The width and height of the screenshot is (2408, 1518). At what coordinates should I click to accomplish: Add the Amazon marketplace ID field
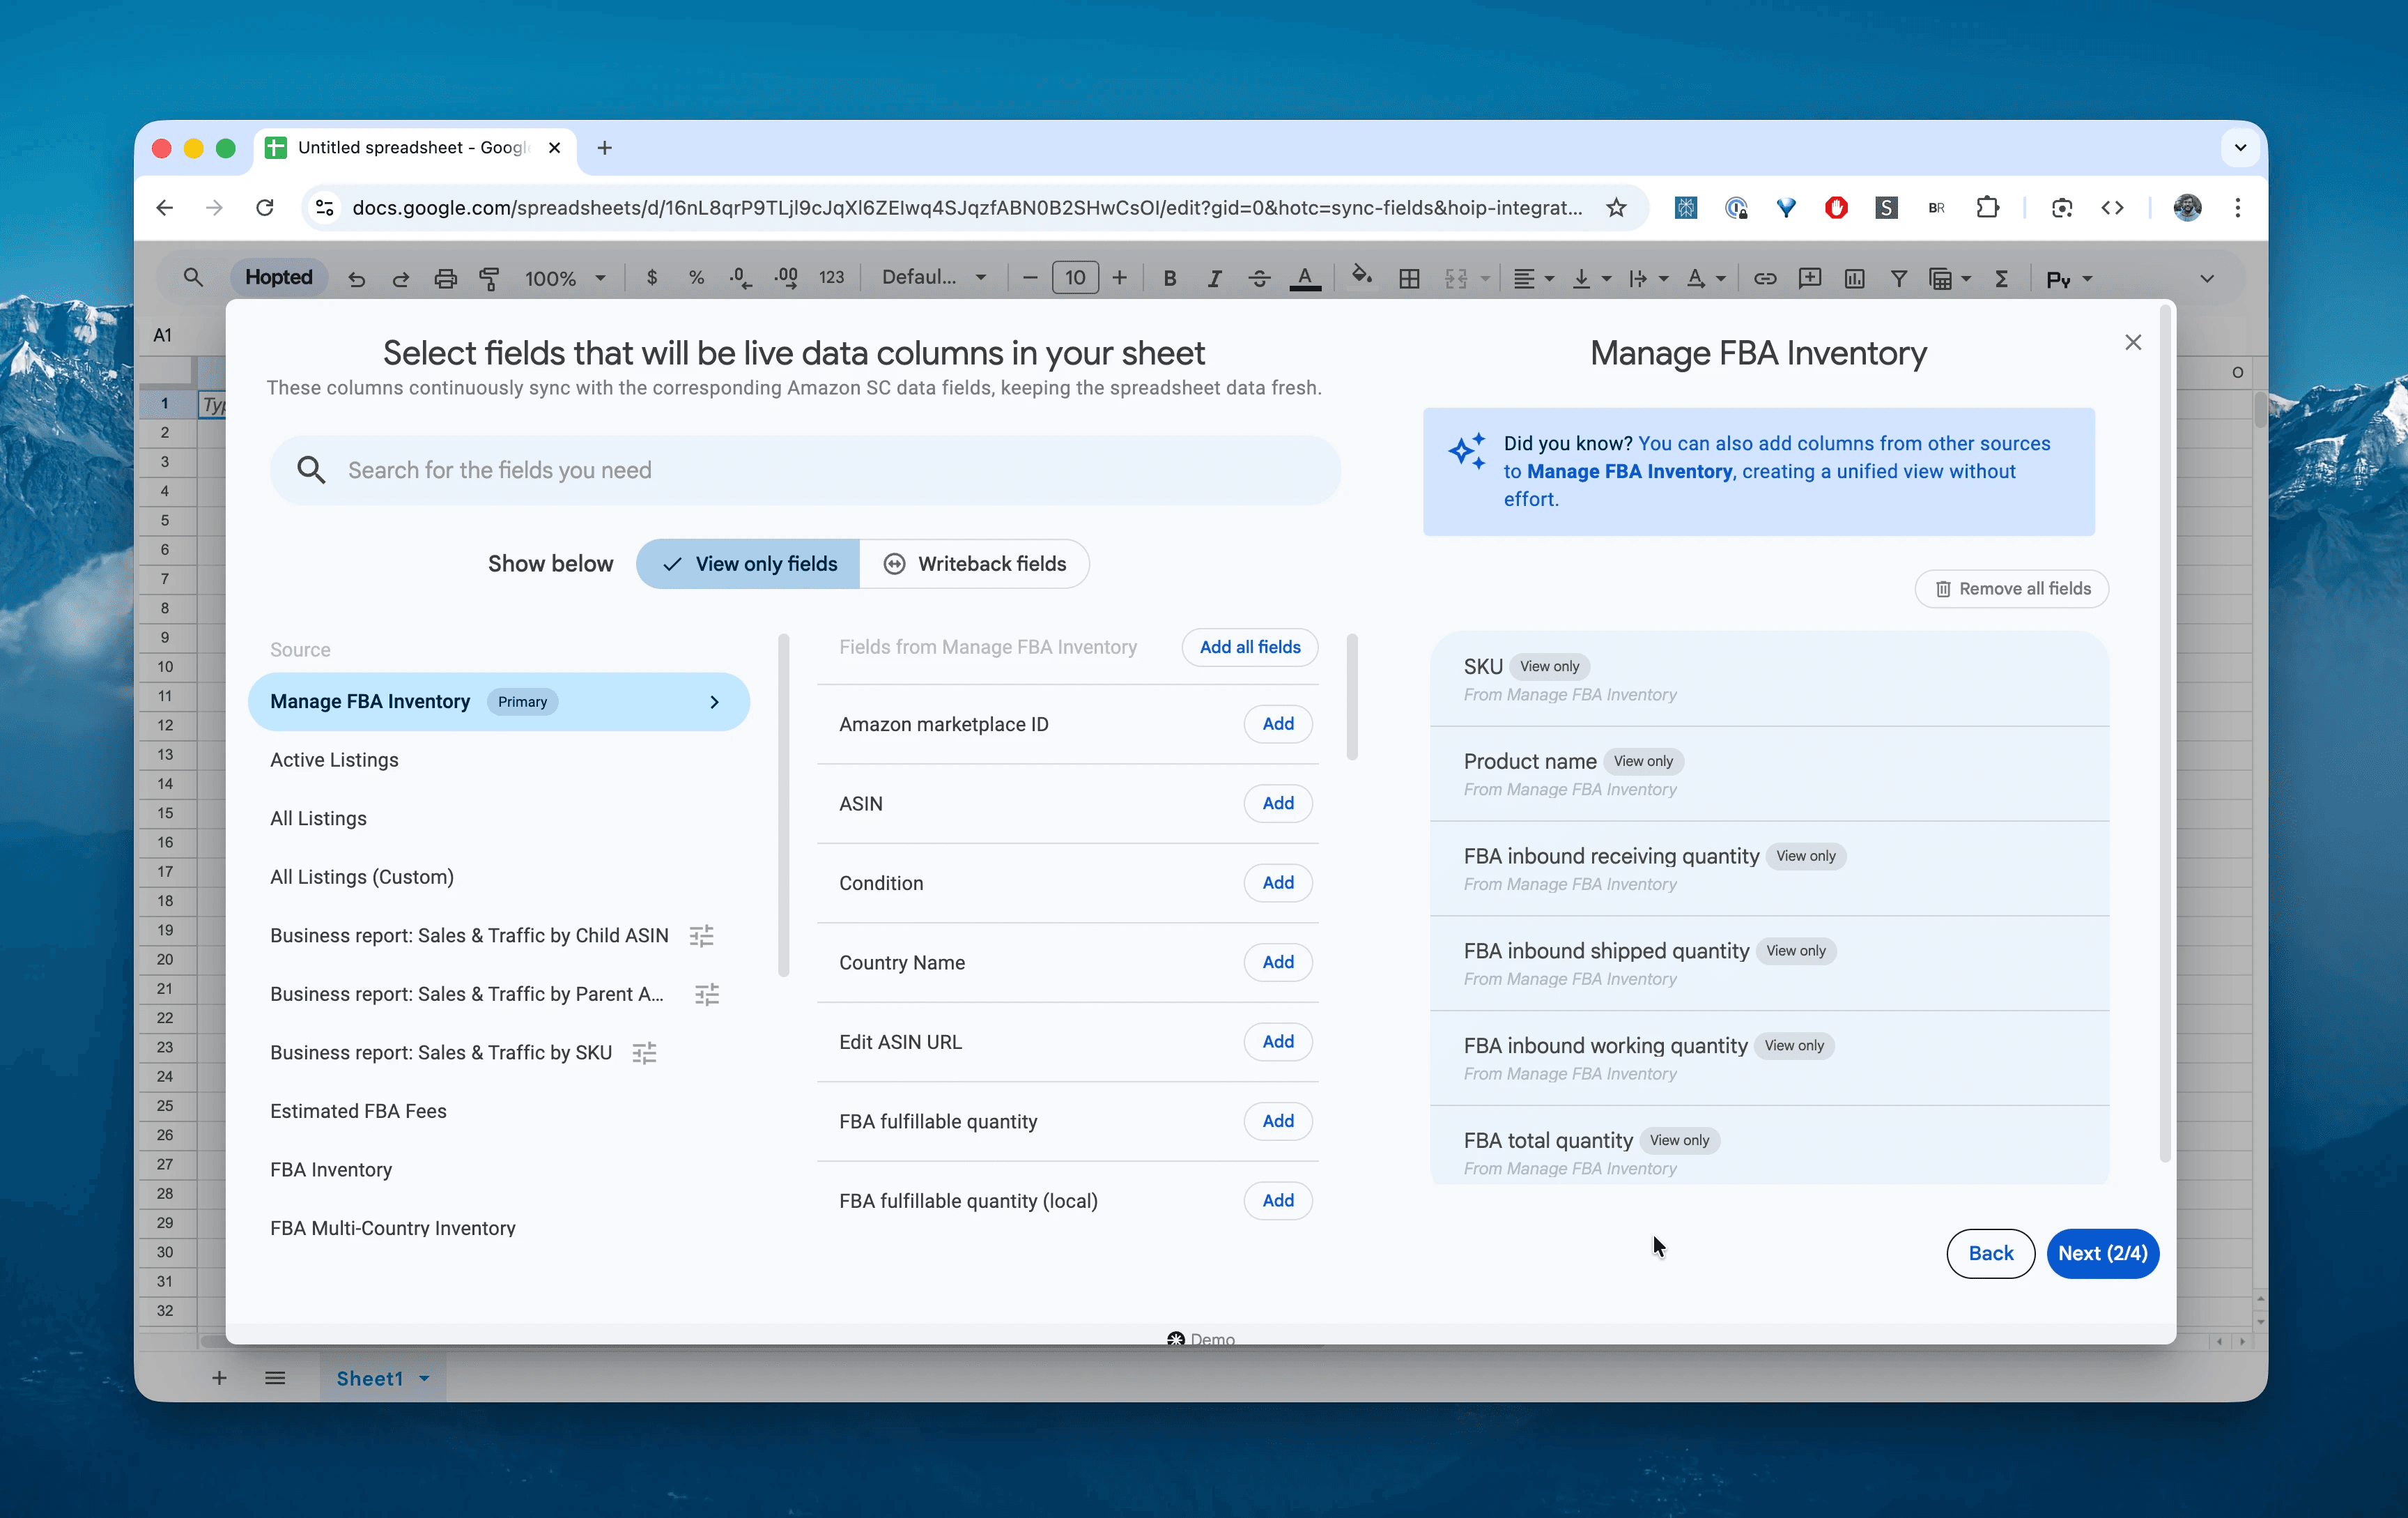[x=1278, y=724]
